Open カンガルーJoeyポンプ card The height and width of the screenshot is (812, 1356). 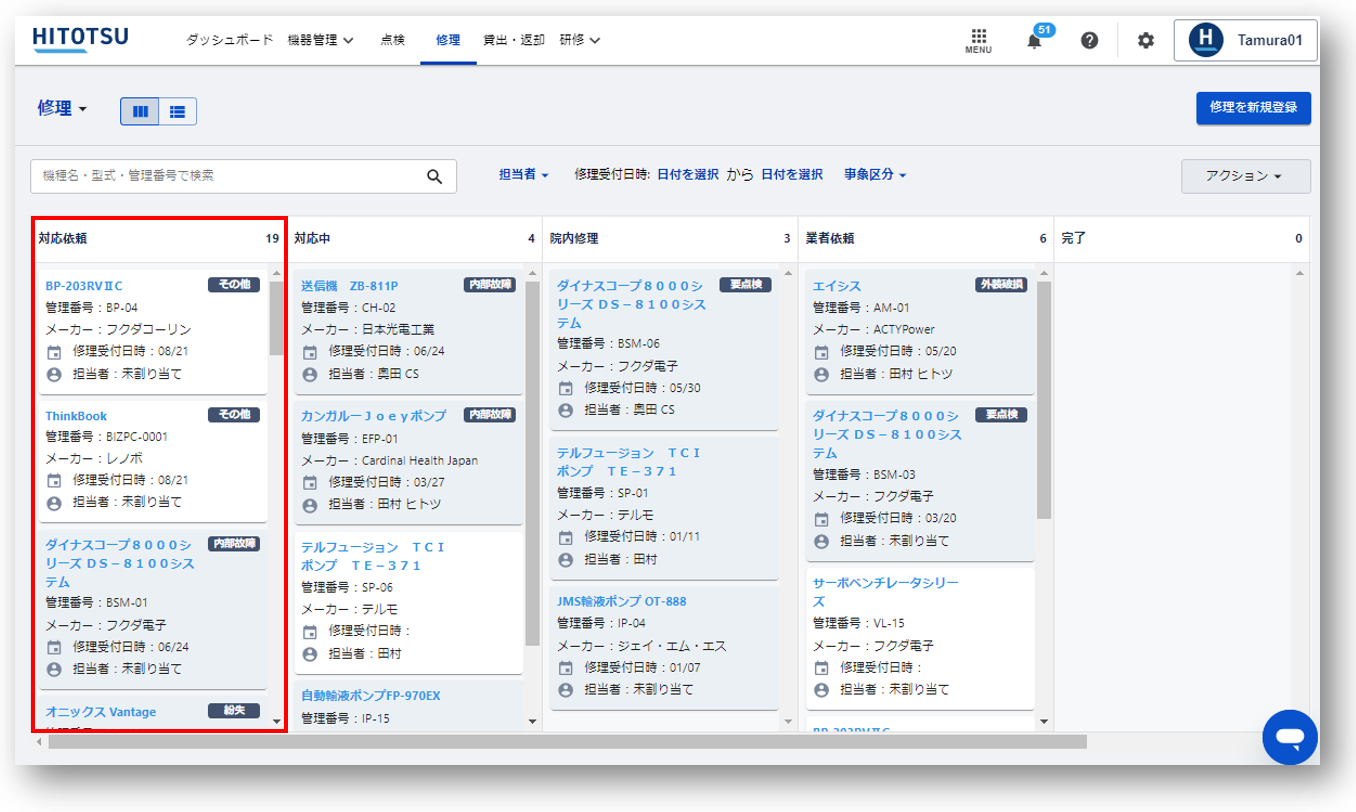tap(373, 416)
